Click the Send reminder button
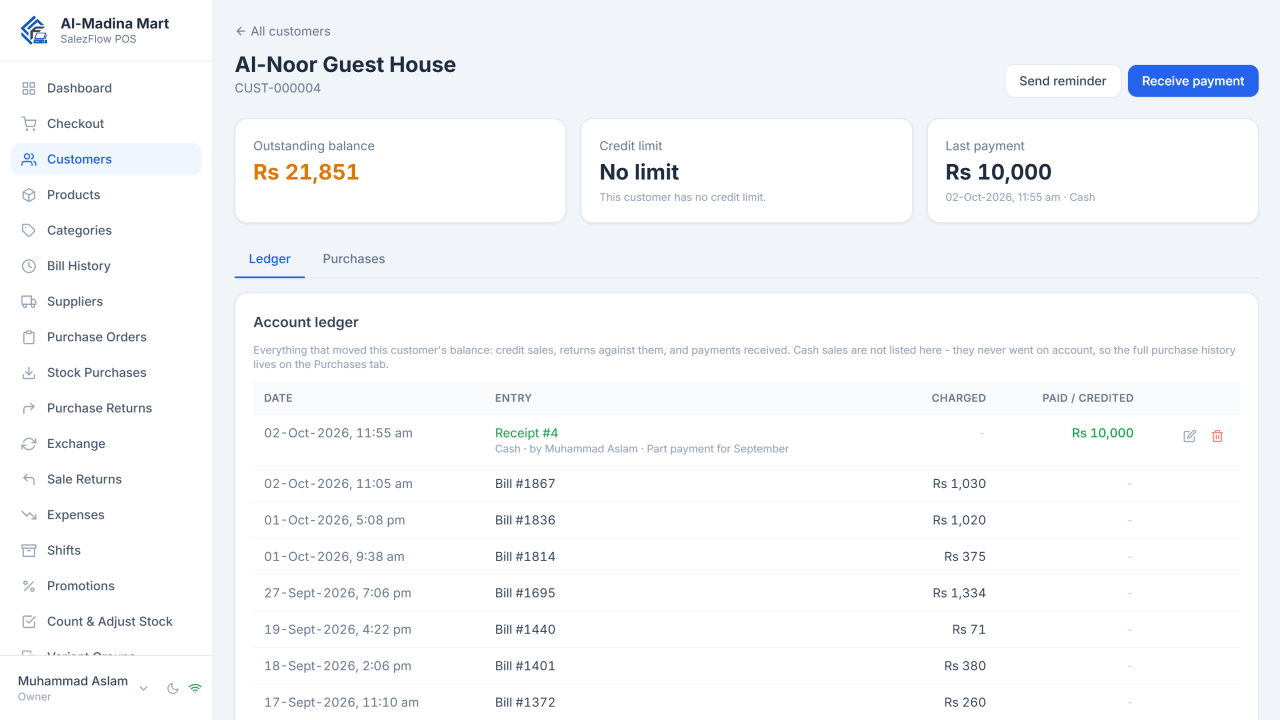 [1062, 81]
